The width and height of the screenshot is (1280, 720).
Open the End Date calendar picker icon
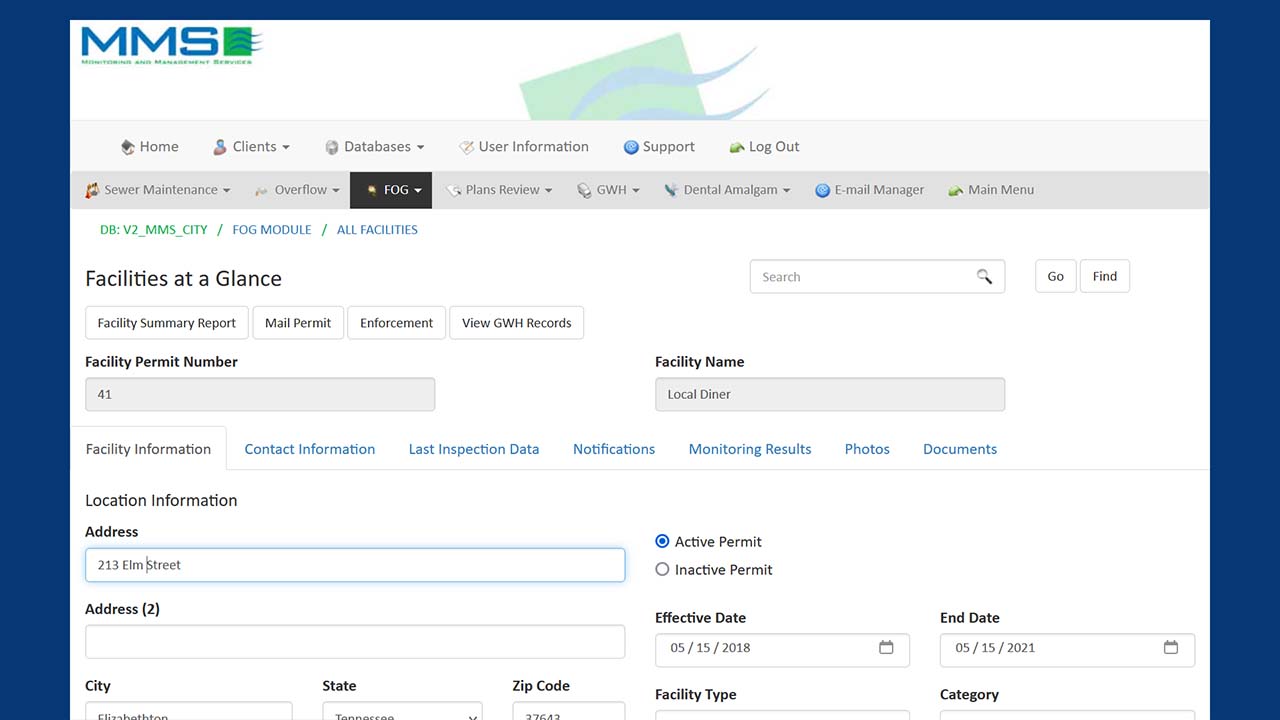pos(1171,648)
